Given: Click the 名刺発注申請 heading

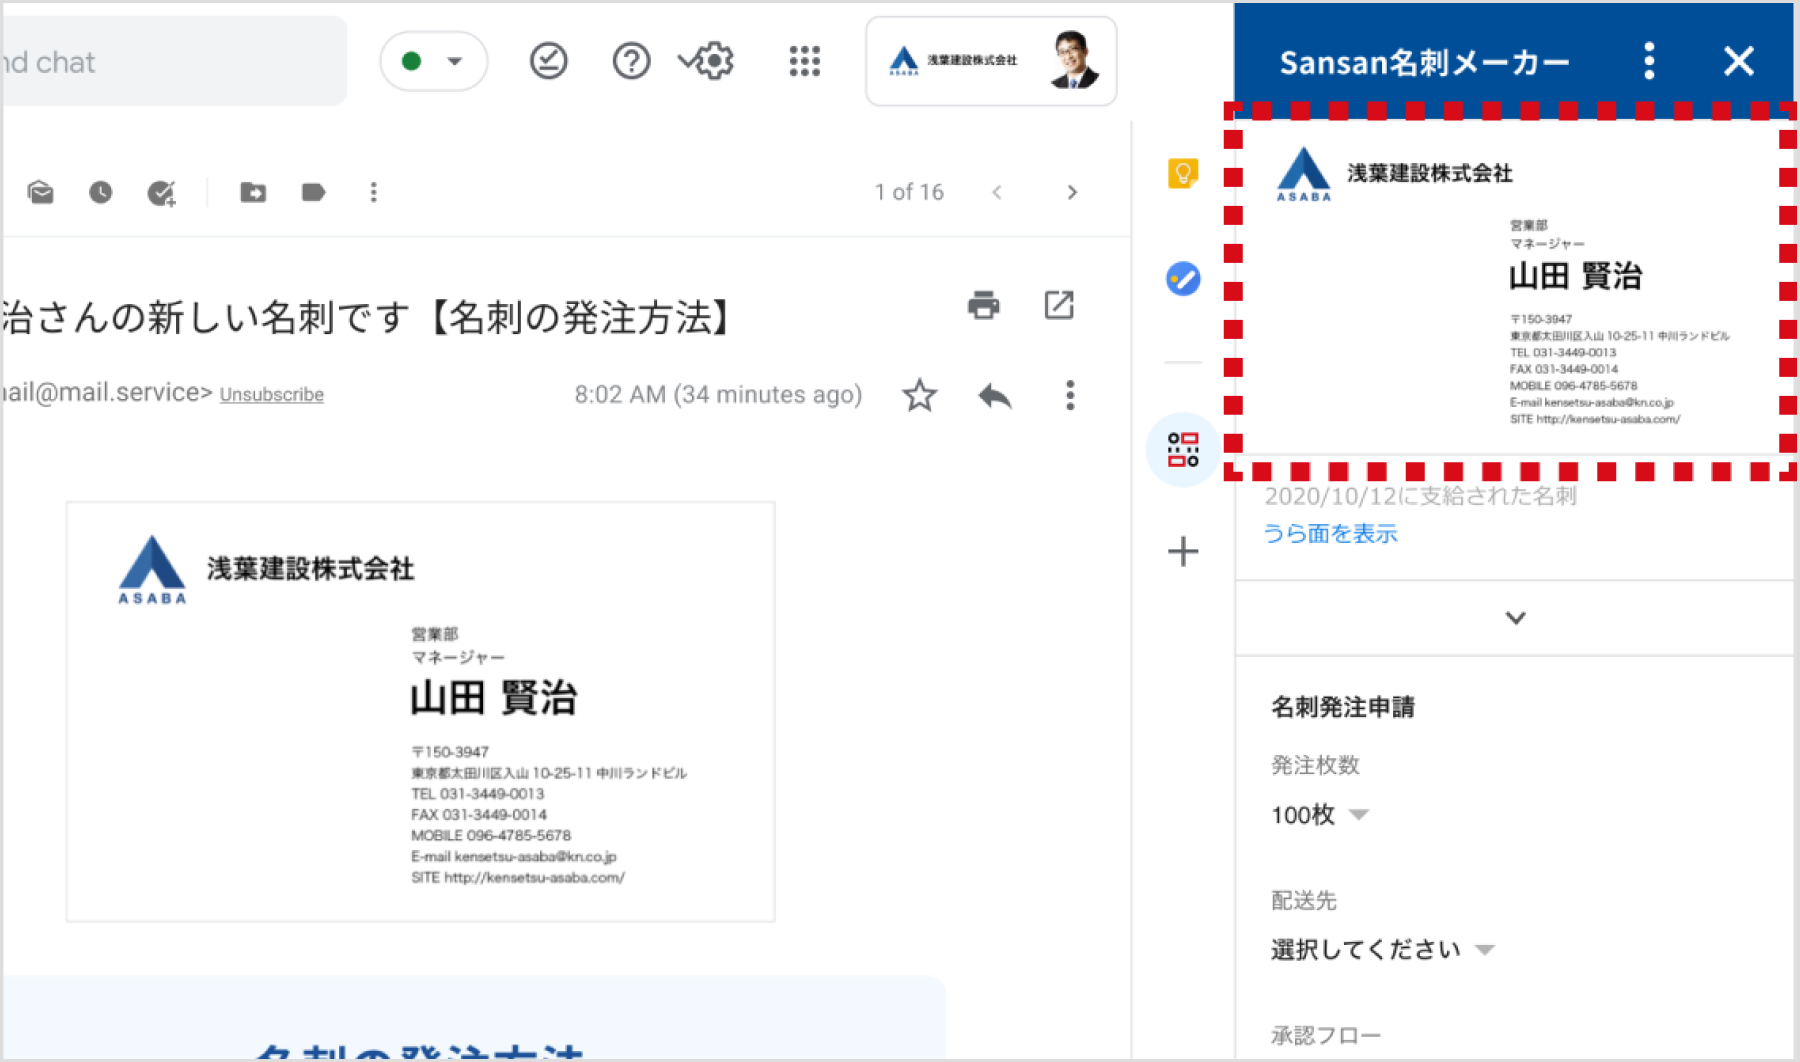Looking at the screenshot, I should (x=1342, y=707).
